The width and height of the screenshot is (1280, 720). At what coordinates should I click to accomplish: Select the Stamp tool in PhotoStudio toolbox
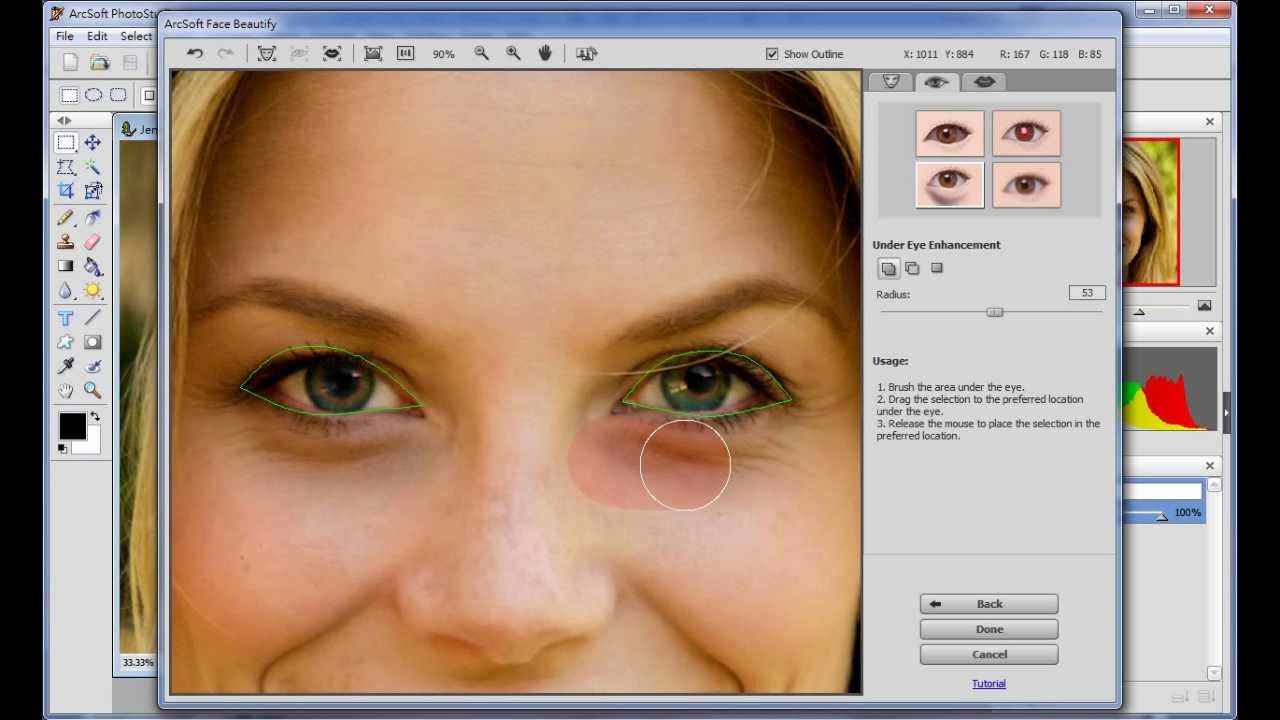tap(66, 241)
